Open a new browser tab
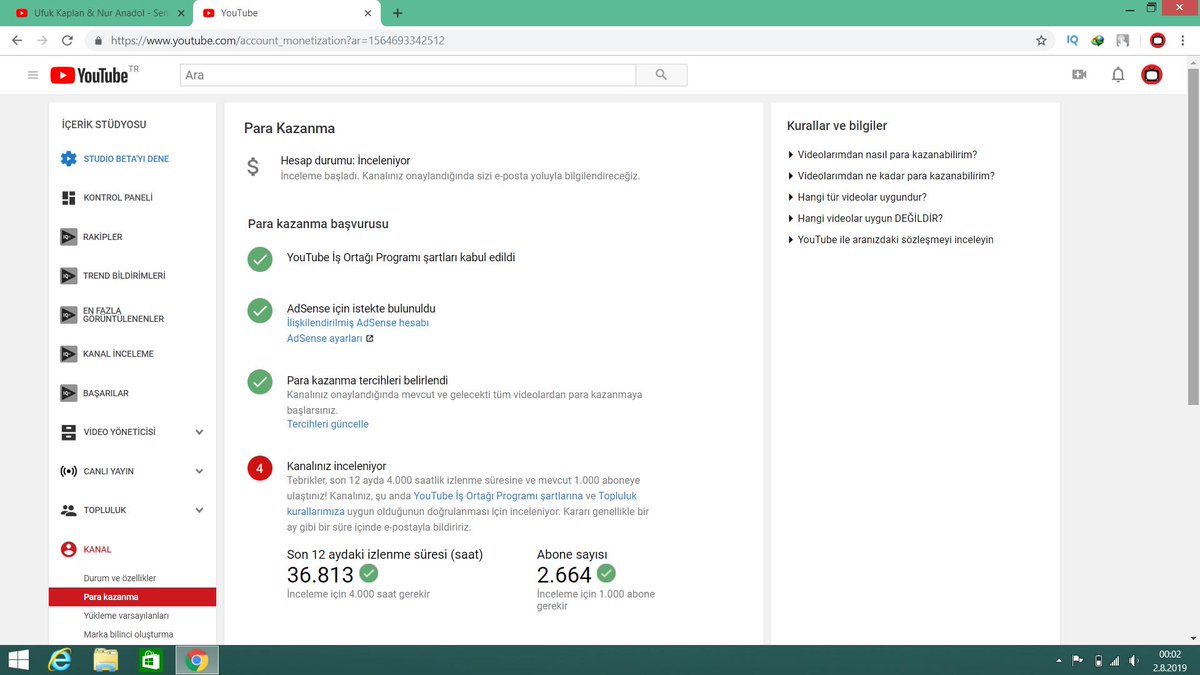 [398, 13]
